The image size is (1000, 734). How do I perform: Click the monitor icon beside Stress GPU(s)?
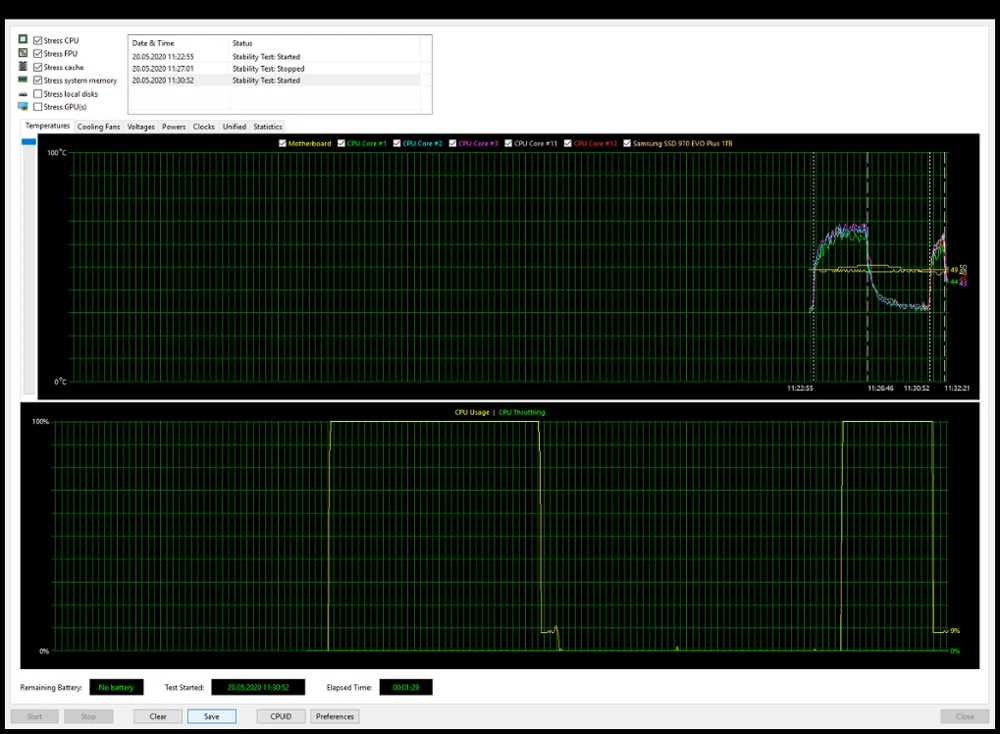pos(22,106)
